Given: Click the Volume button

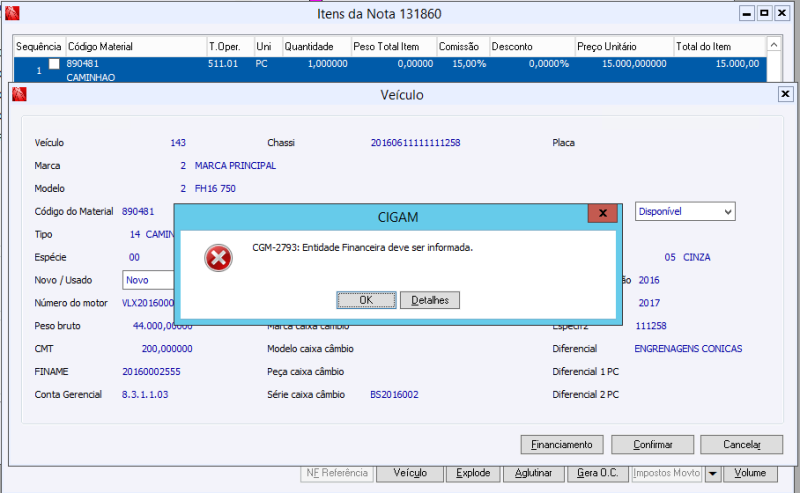Looking at the screenshot, I should tap(750, 473).
